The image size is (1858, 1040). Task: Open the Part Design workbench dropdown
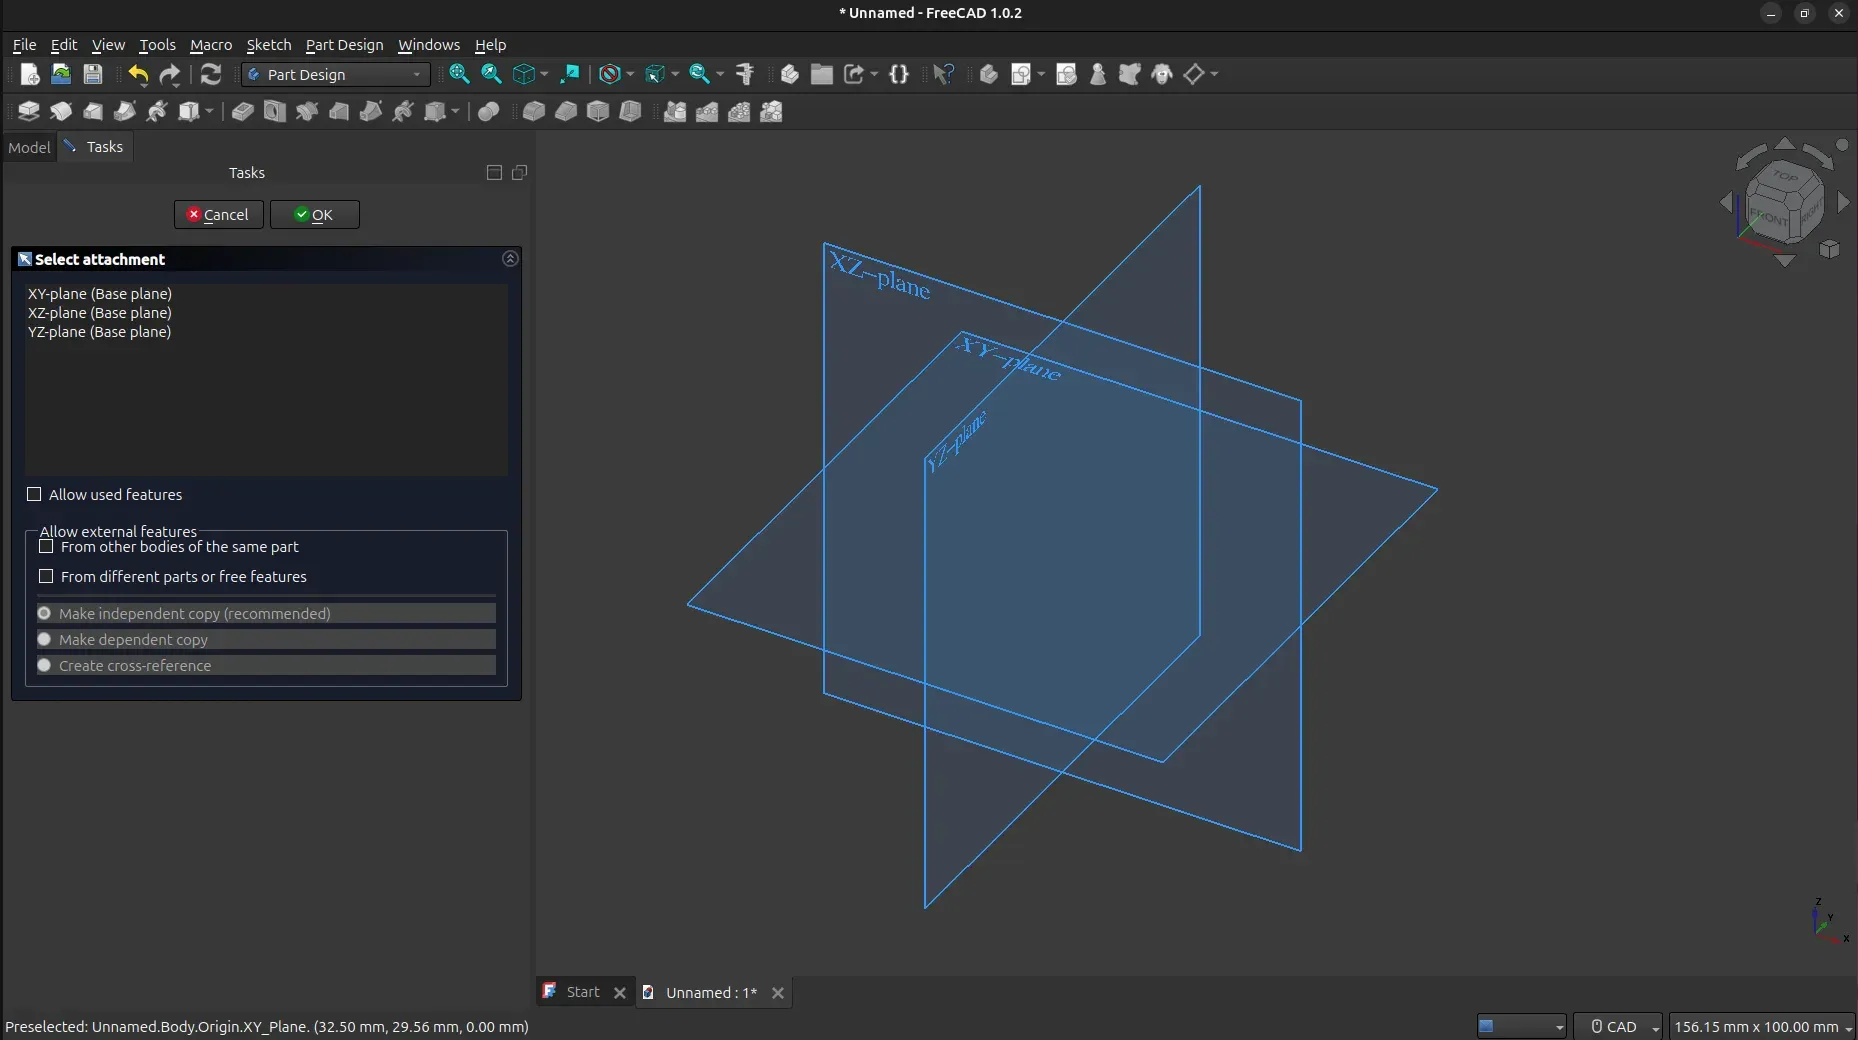[336, 75]
